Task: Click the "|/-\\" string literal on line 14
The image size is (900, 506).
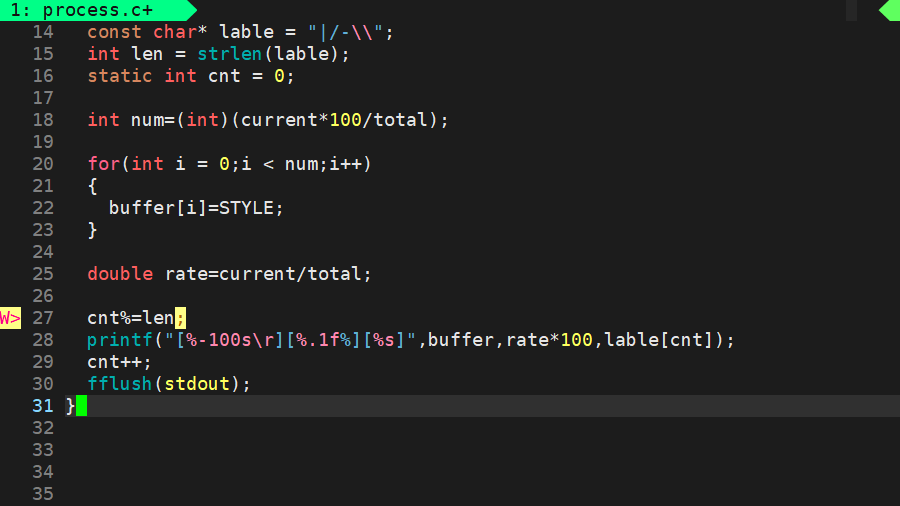Action: pos(346,32)
